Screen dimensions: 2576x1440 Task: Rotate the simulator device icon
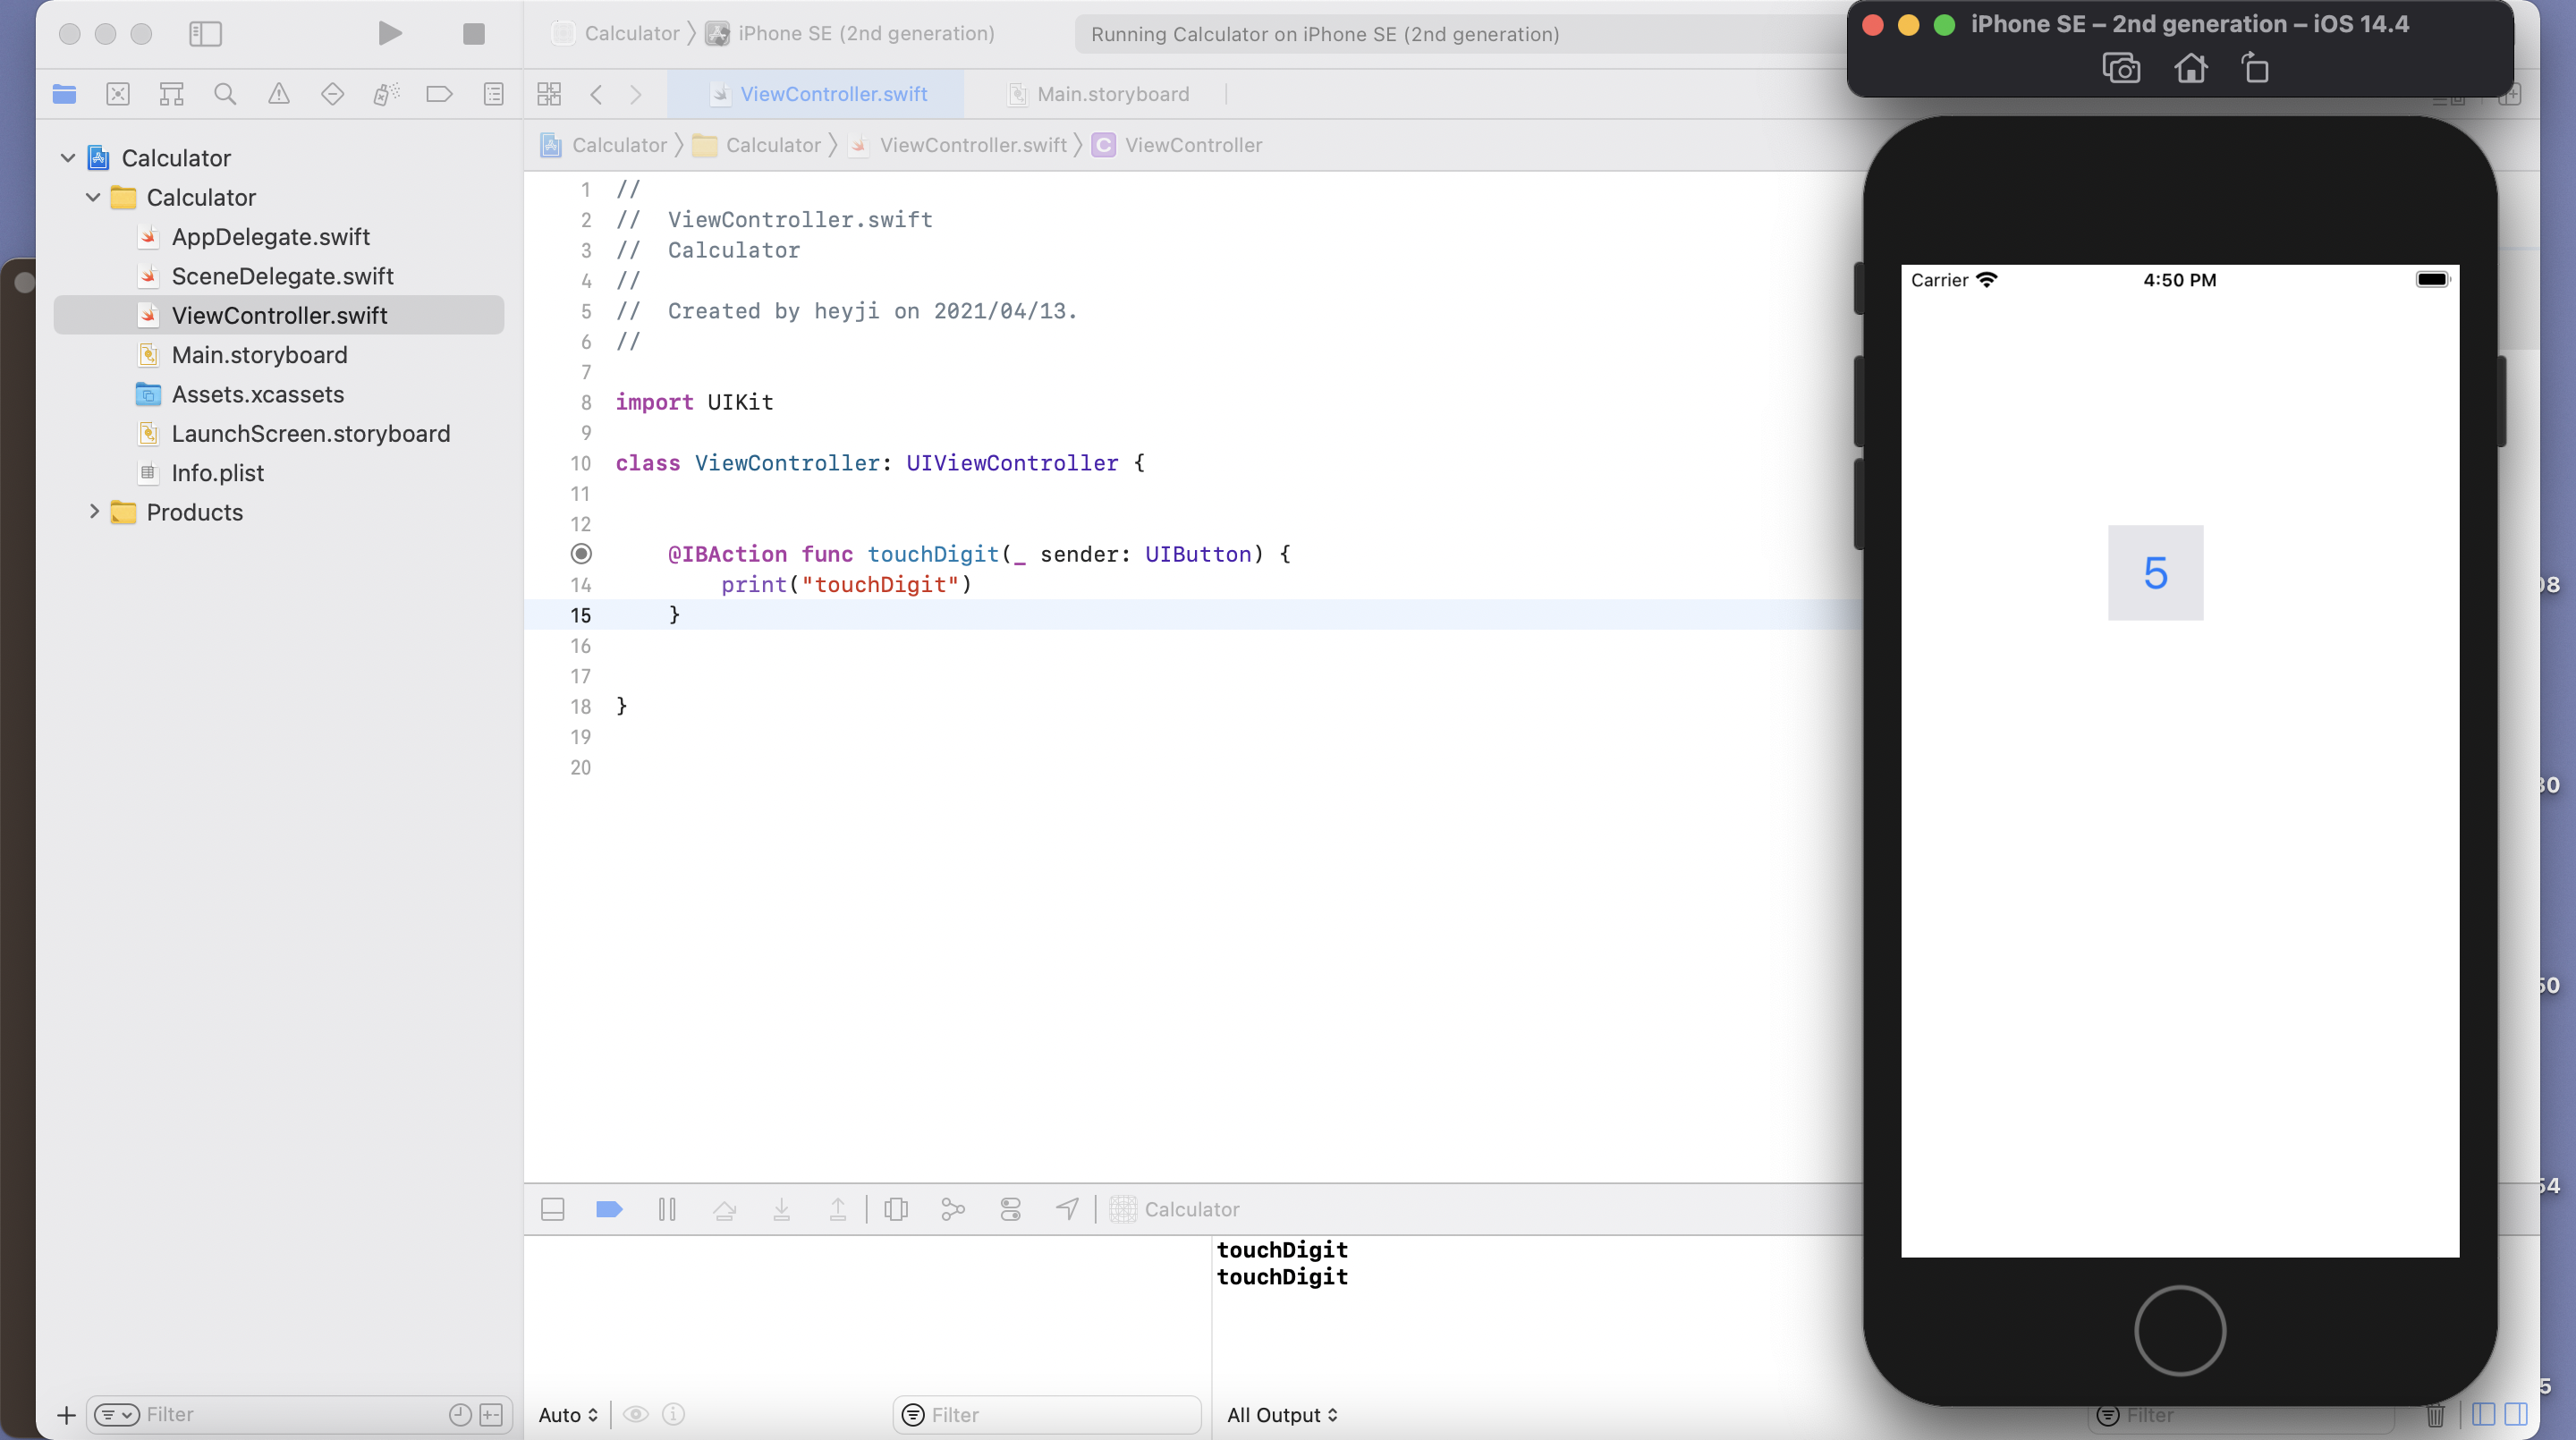point(2255,69)
